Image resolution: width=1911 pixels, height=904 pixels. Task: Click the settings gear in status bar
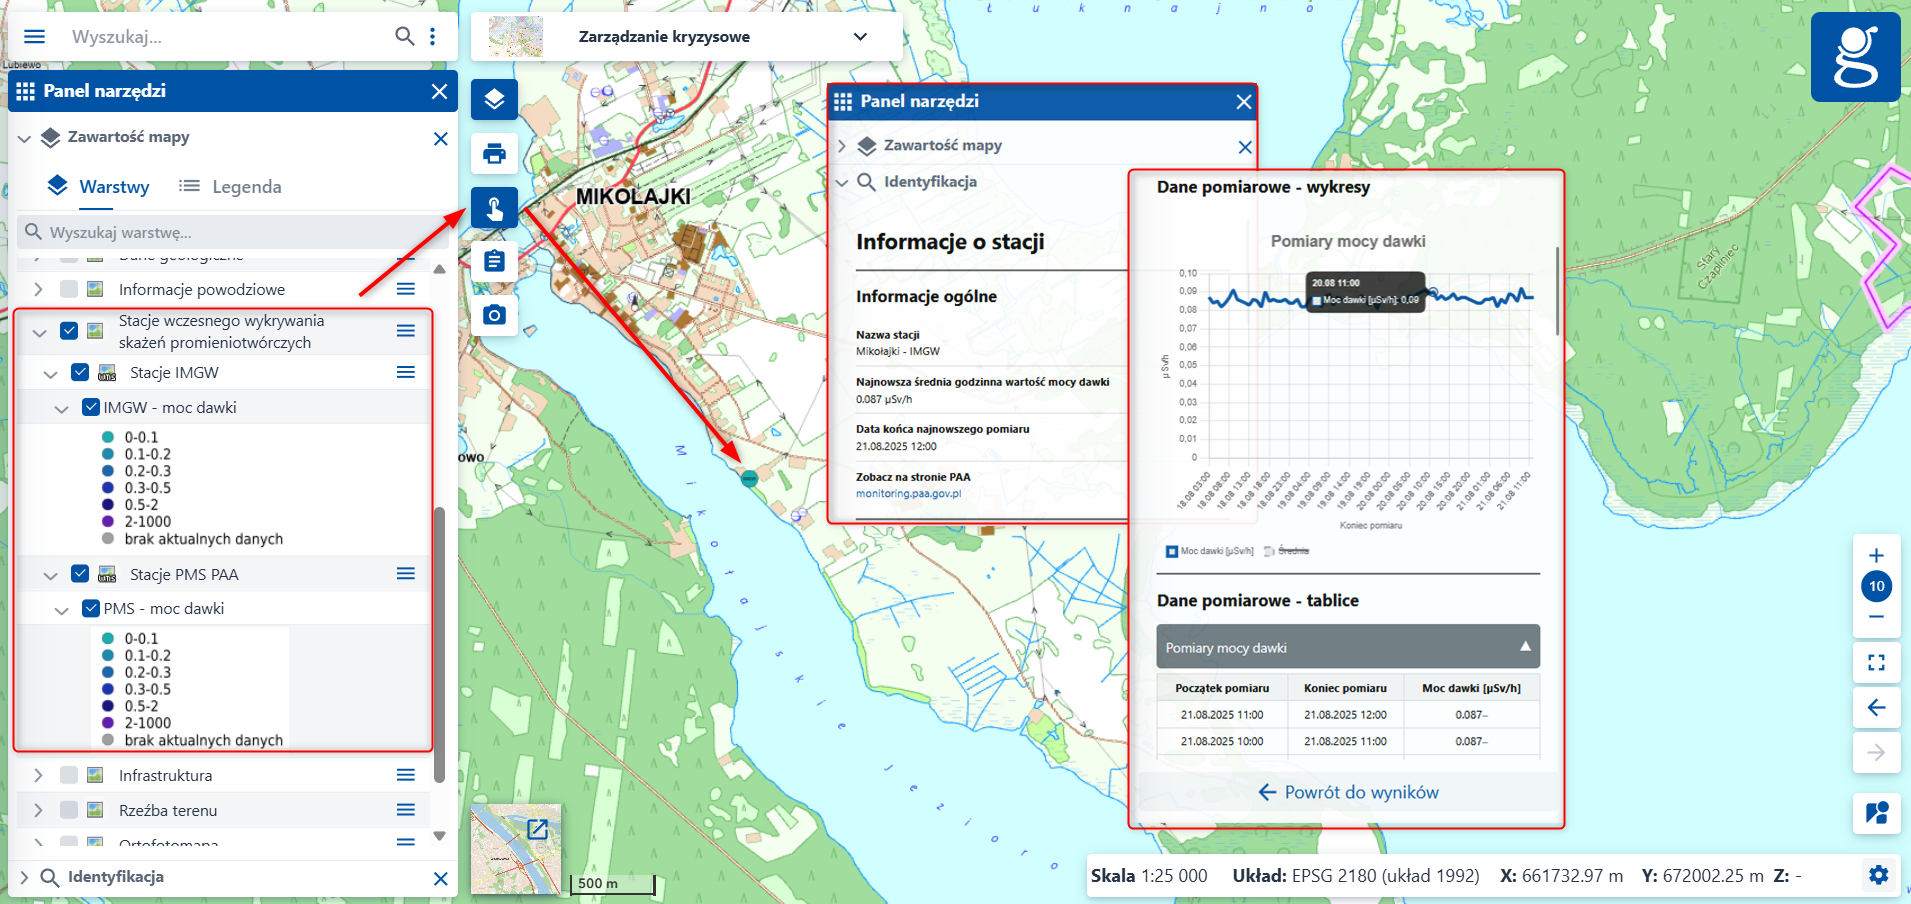click(1878, 875)
